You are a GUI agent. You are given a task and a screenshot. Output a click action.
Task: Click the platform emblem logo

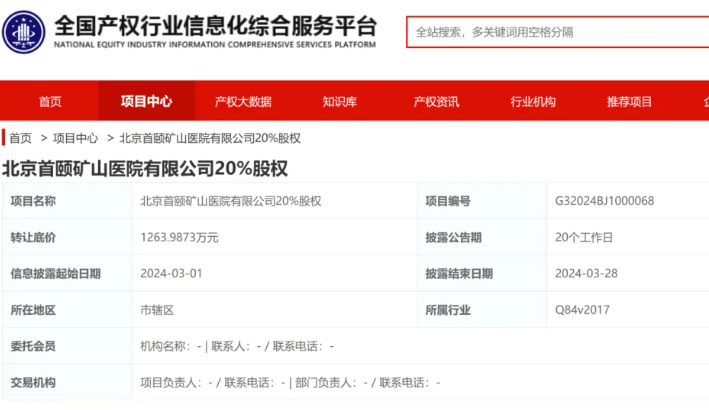point(24,30)
